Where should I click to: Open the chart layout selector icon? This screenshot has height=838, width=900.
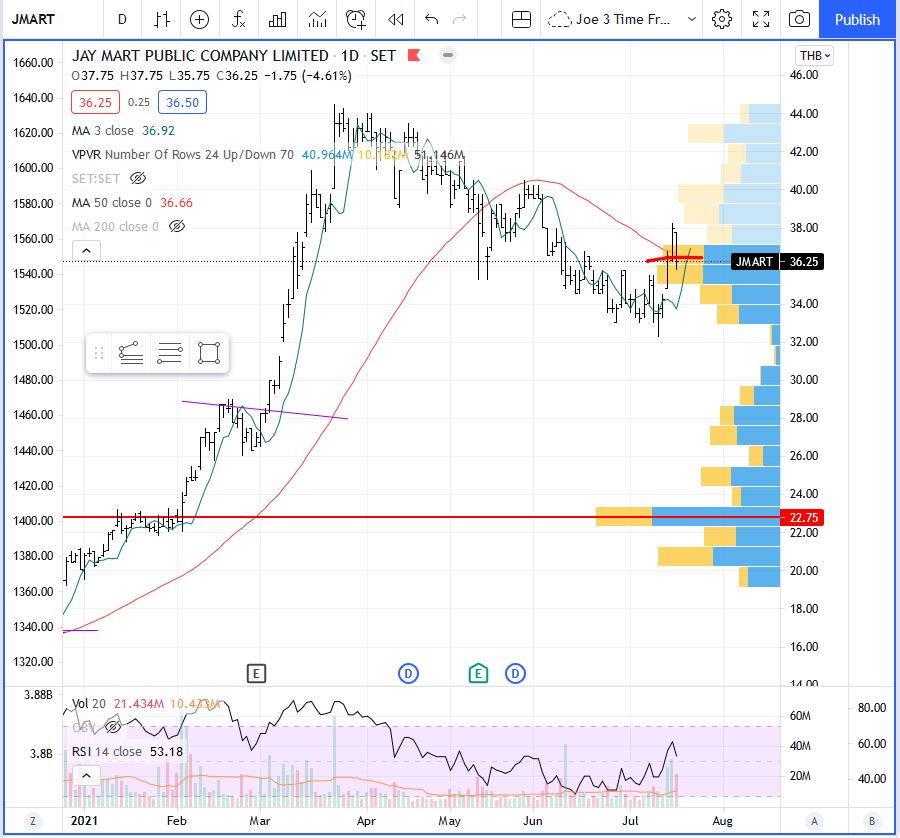click(x=521, y=20)
